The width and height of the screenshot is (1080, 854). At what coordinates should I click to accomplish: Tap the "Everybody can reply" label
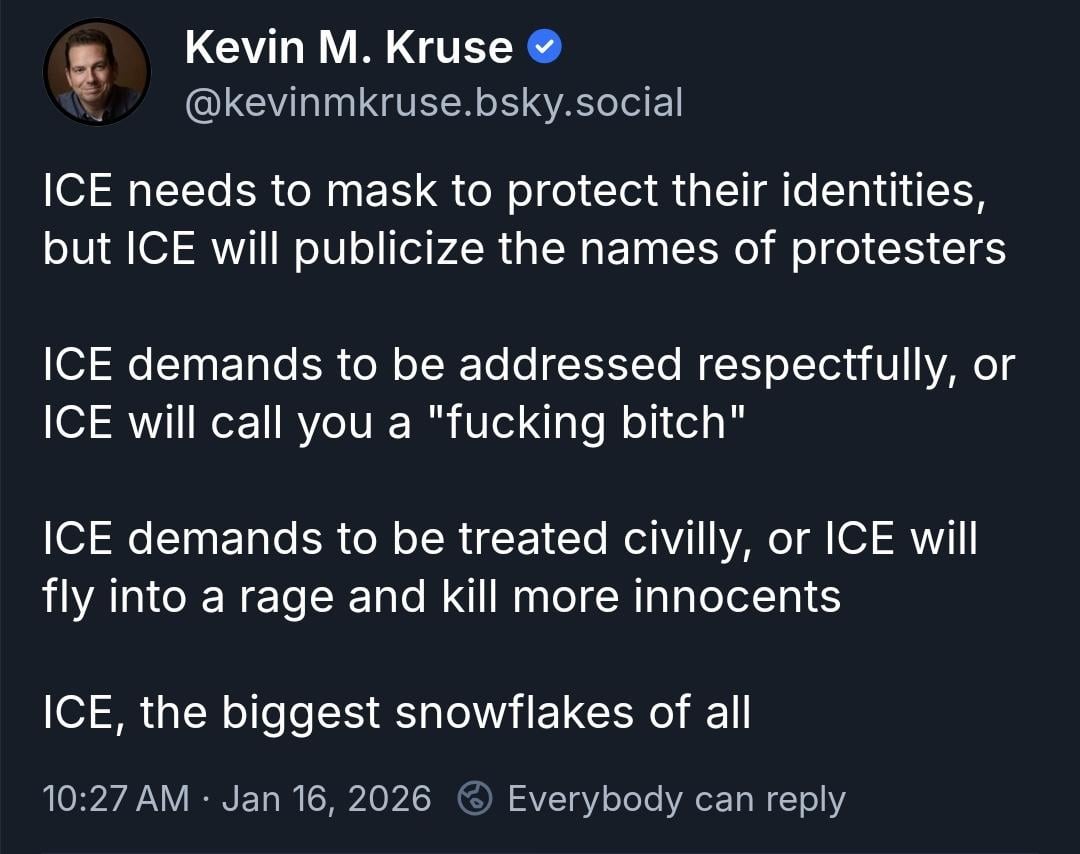(676, 798)
